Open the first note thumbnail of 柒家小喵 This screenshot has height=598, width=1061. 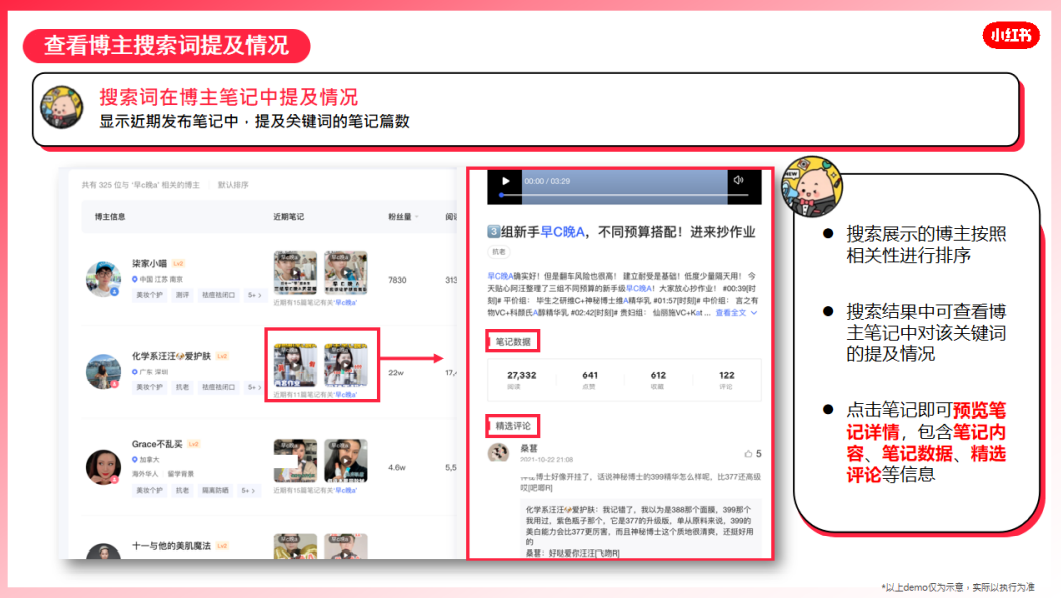click(295, 273)
